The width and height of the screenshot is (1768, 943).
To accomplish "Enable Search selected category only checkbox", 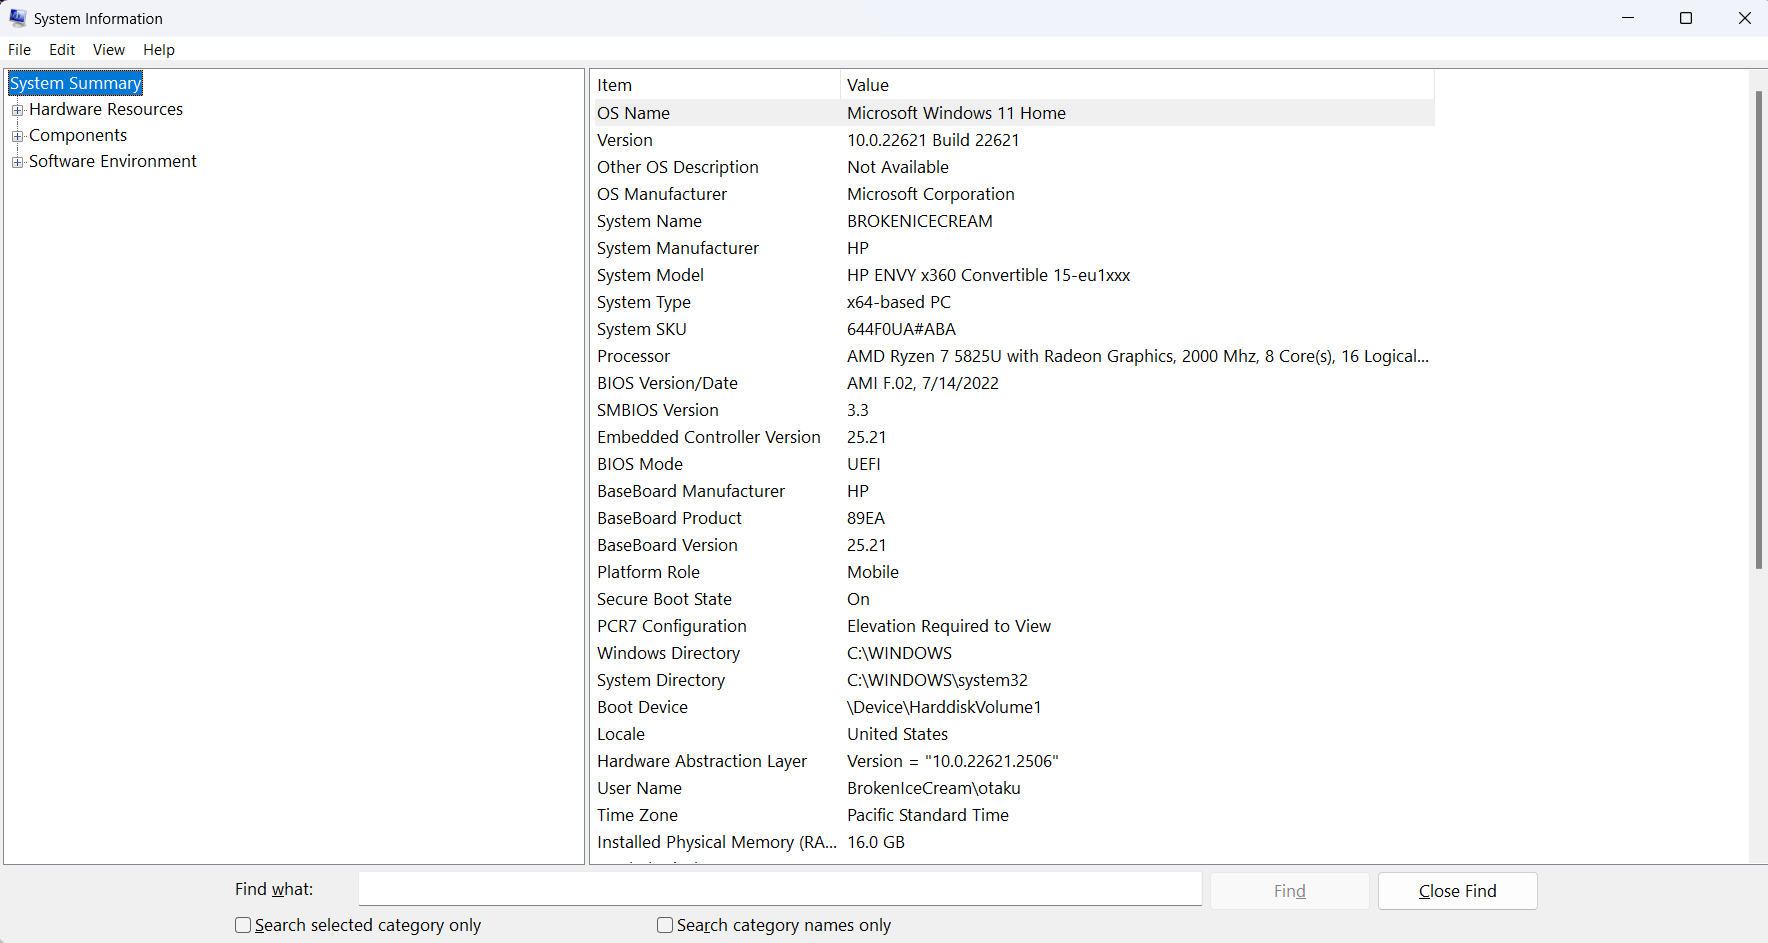I will coord(243,925).
